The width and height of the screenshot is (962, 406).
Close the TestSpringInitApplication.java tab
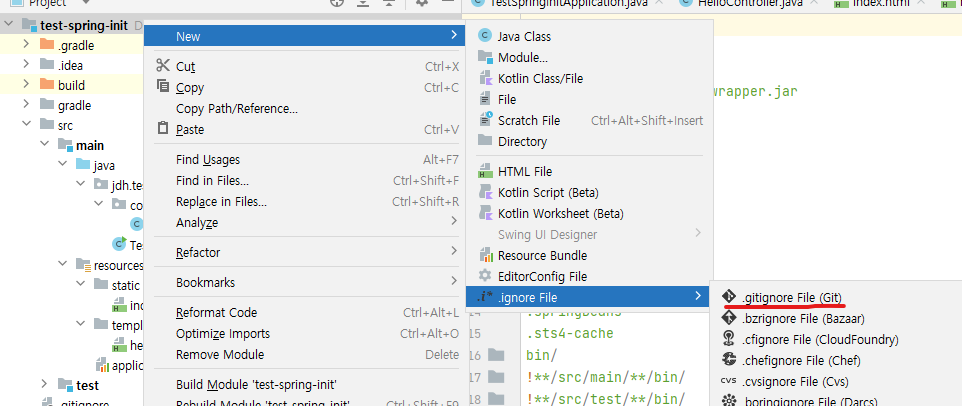coord(659,2)
